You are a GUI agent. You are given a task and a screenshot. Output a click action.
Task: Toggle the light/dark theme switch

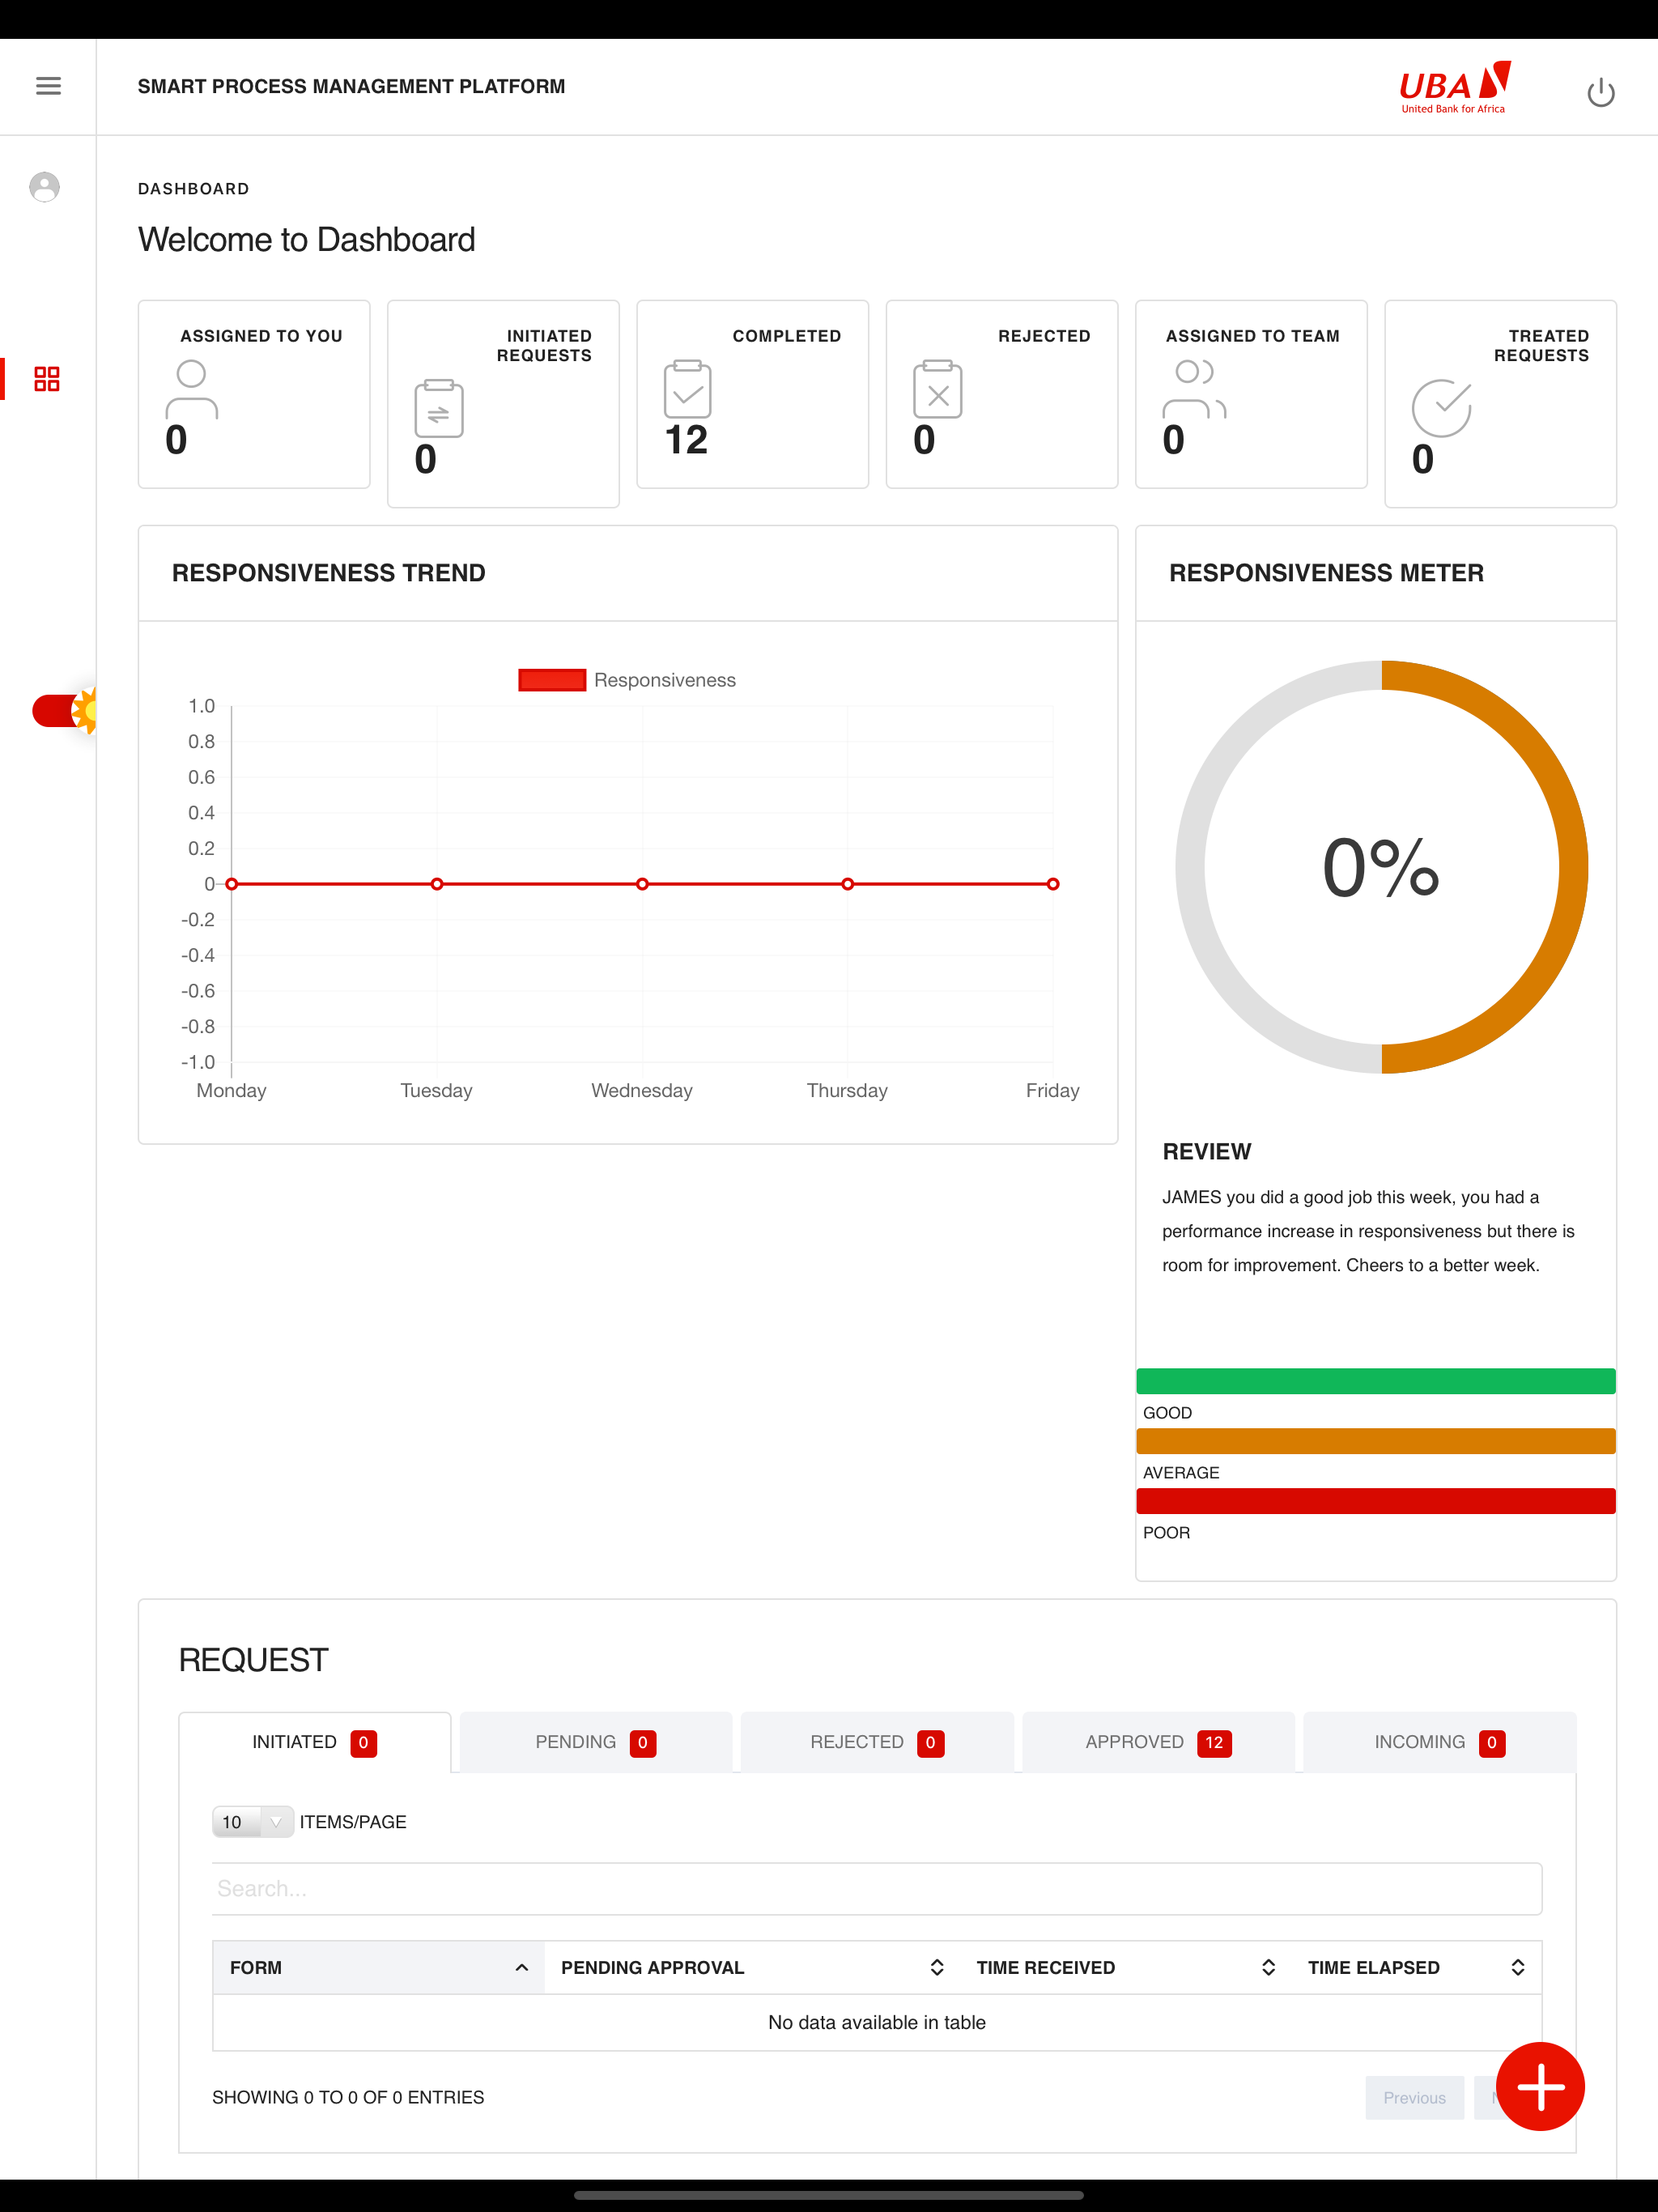coord(64,711)
